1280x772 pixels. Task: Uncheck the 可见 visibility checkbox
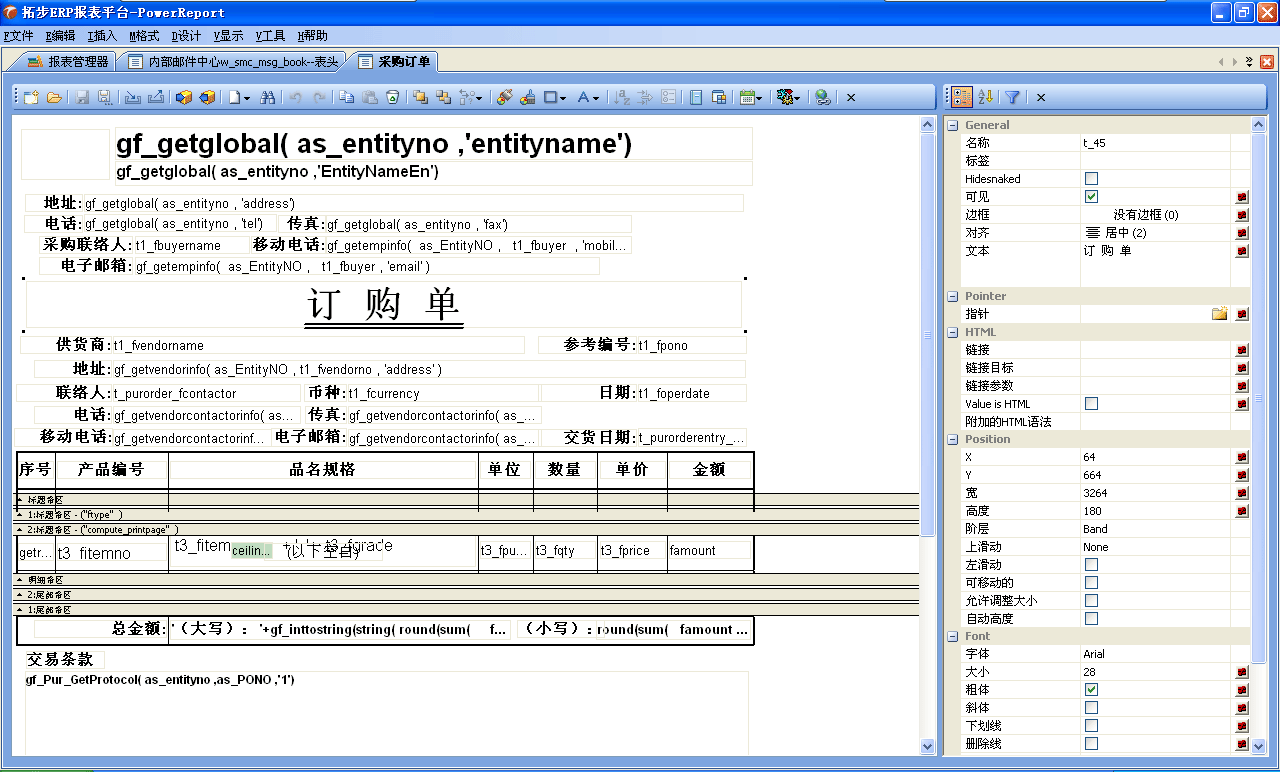tap(1091, 196)
